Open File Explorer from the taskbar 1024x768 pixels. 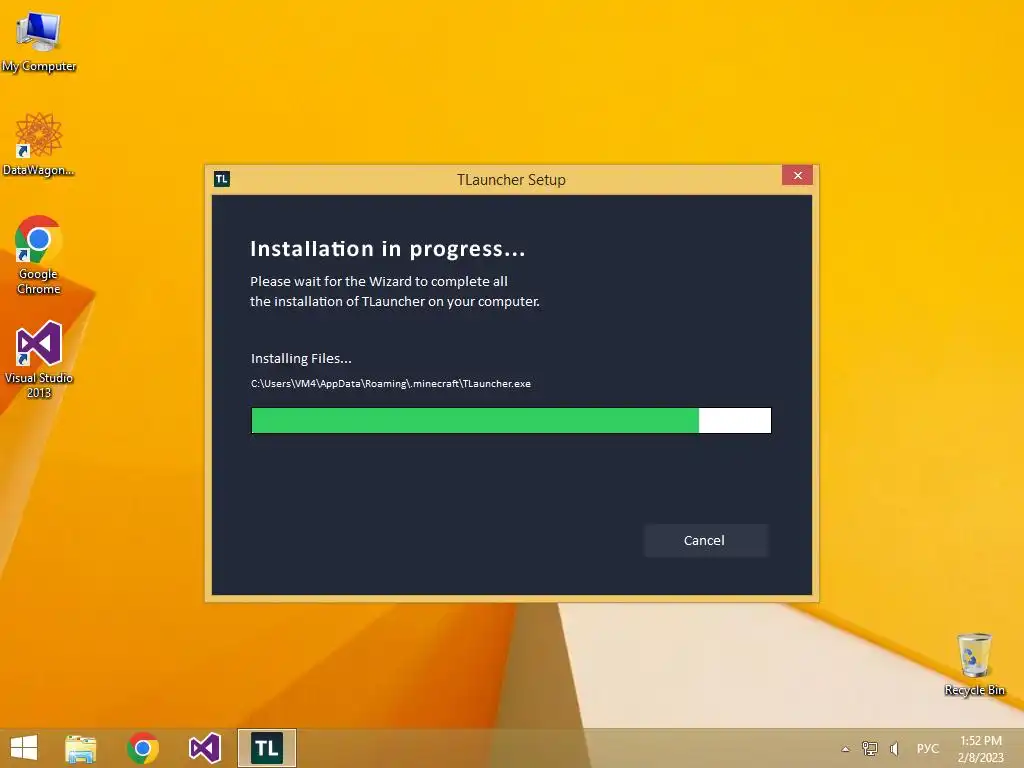(80, 748)
